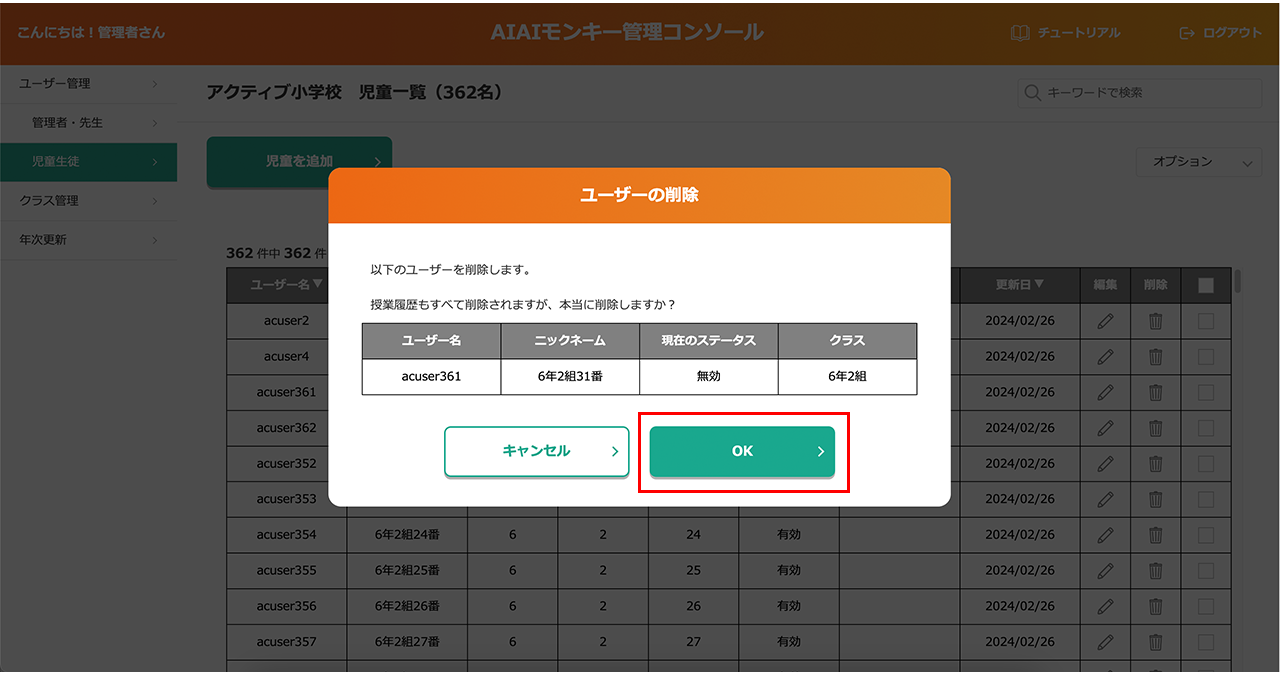This screenshot has height=675, width=1280.
Task: Click the tutorial book icon in header
Action: [x=1020, y=33]
